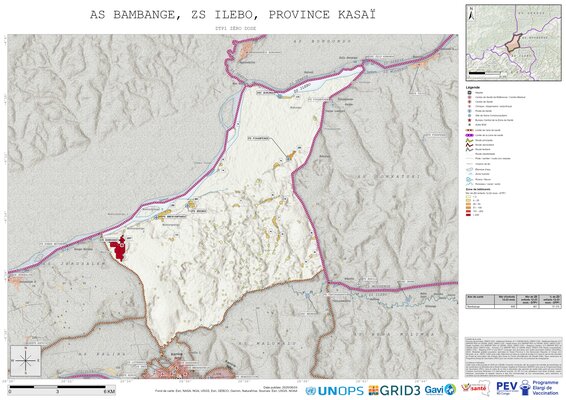Select the 'DTP1 ZÉRO DOSE' subtitle

pyautogui.click(x=235, y=28)
